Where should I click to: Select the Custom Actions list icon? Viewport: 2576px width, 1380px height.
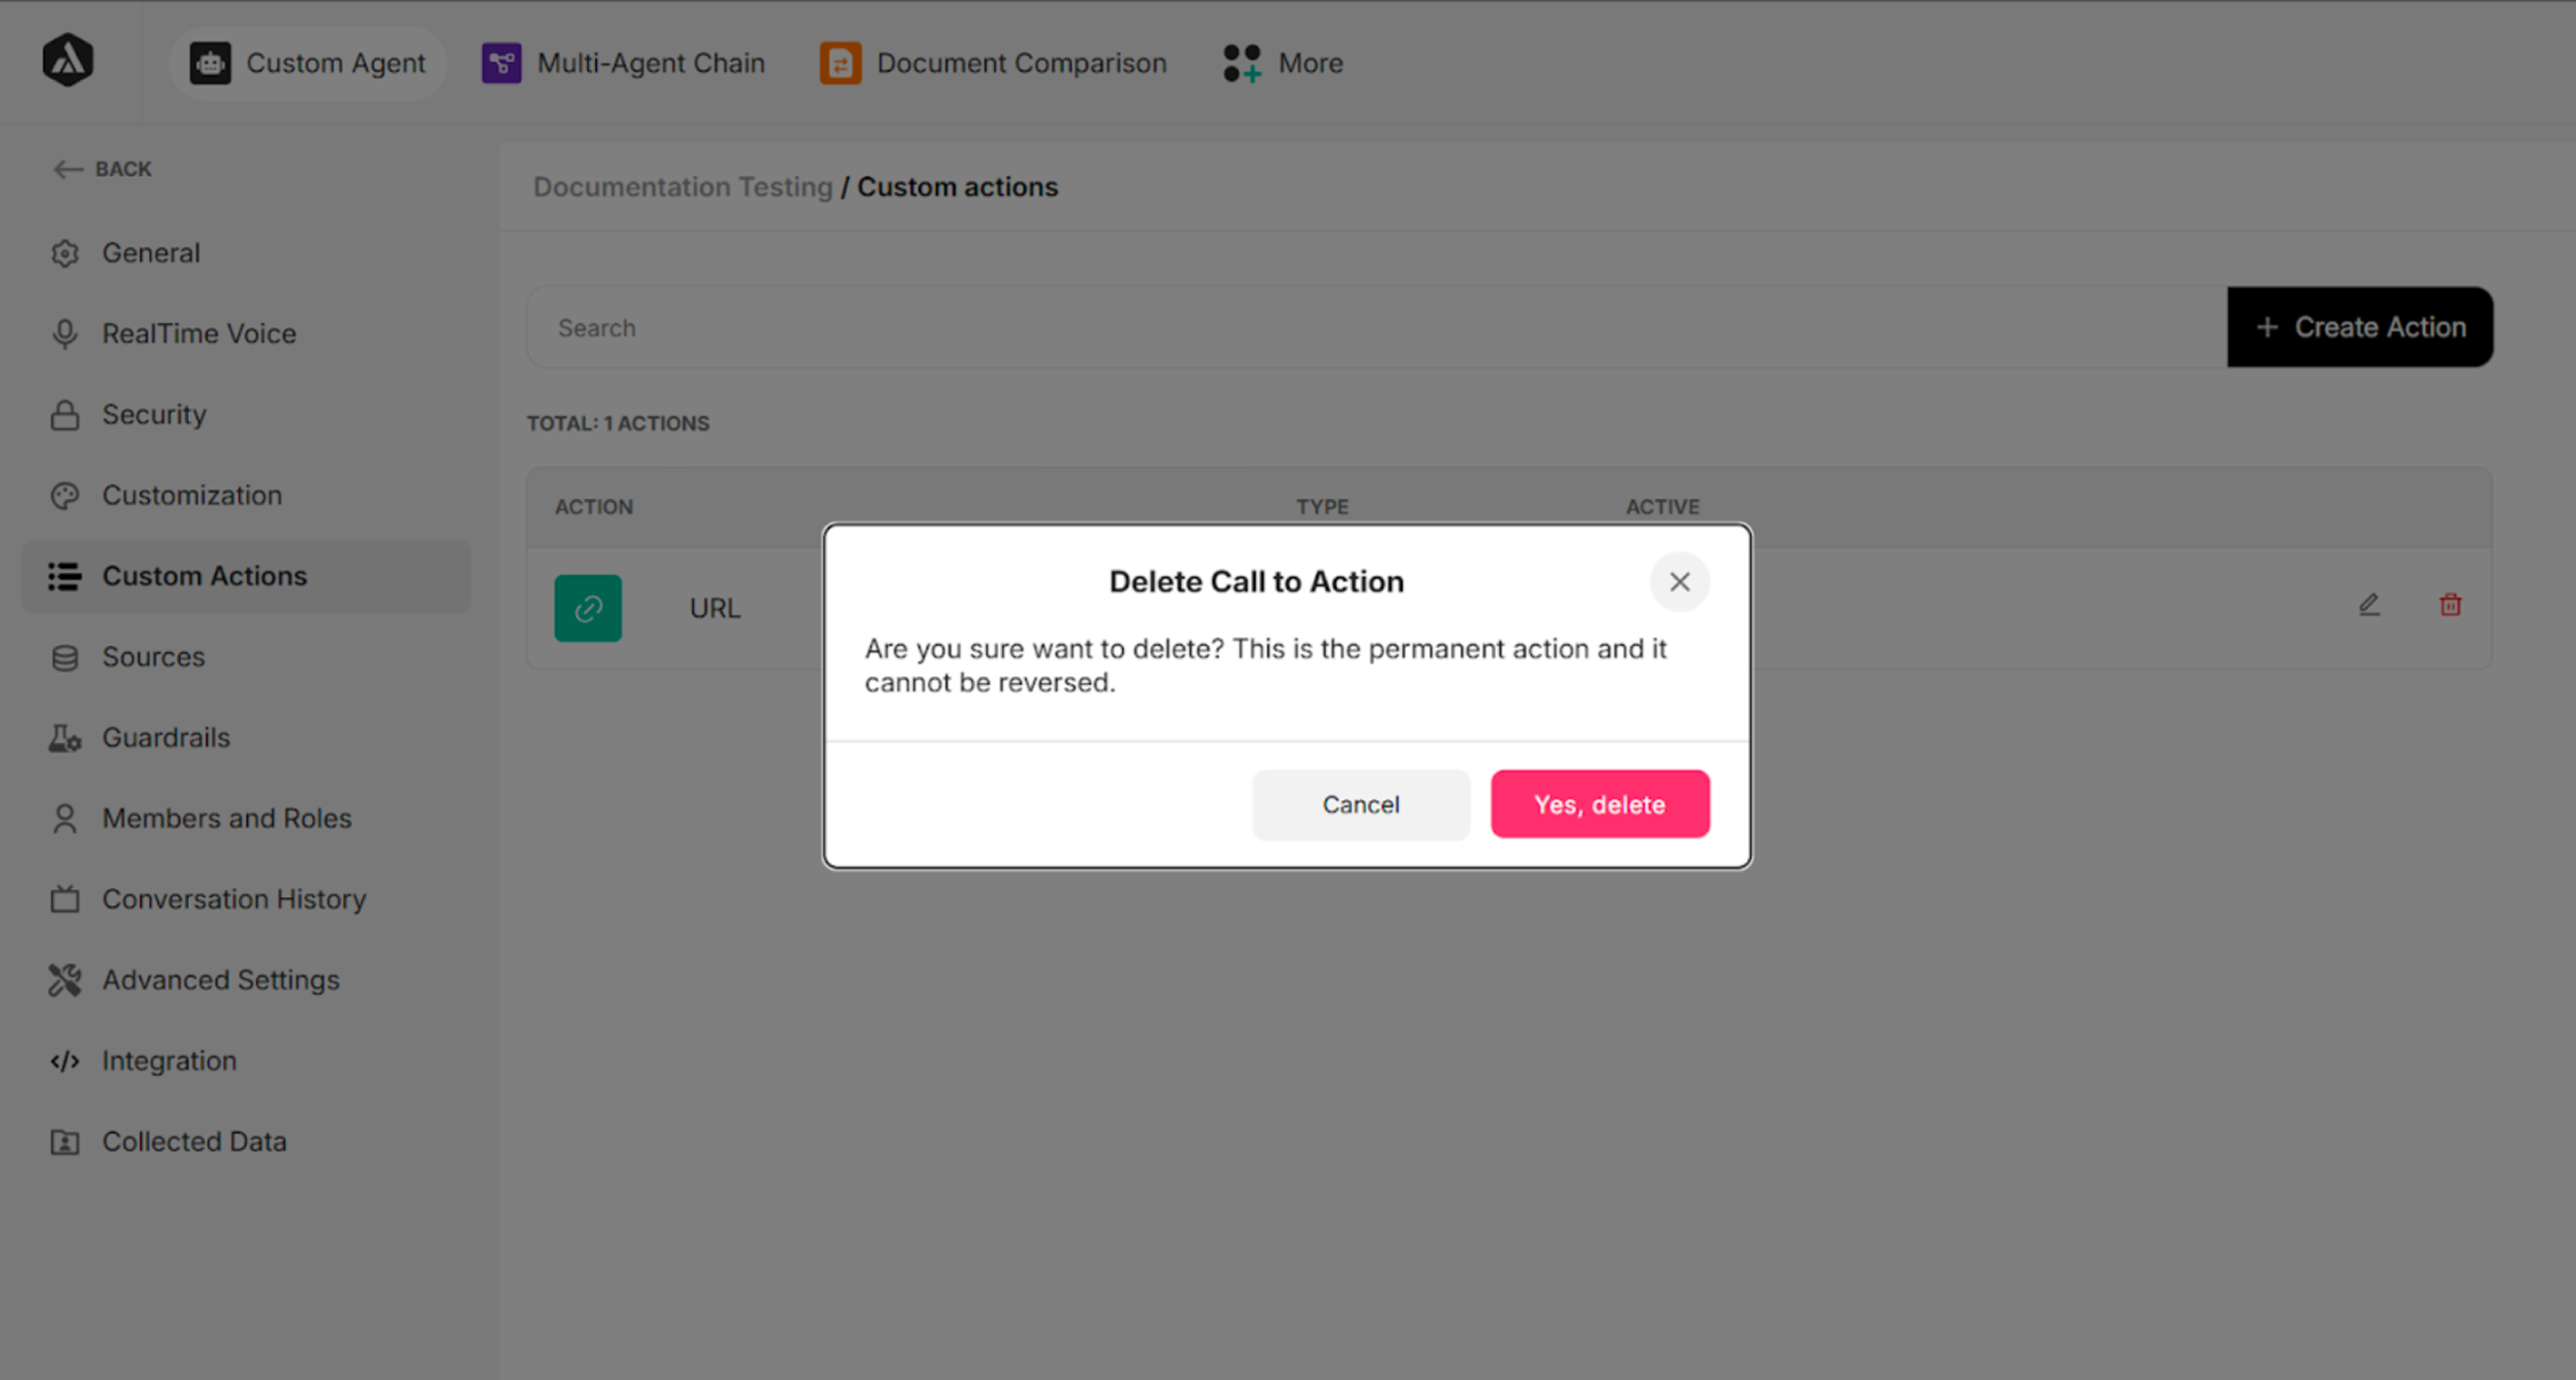pos(64,576)
